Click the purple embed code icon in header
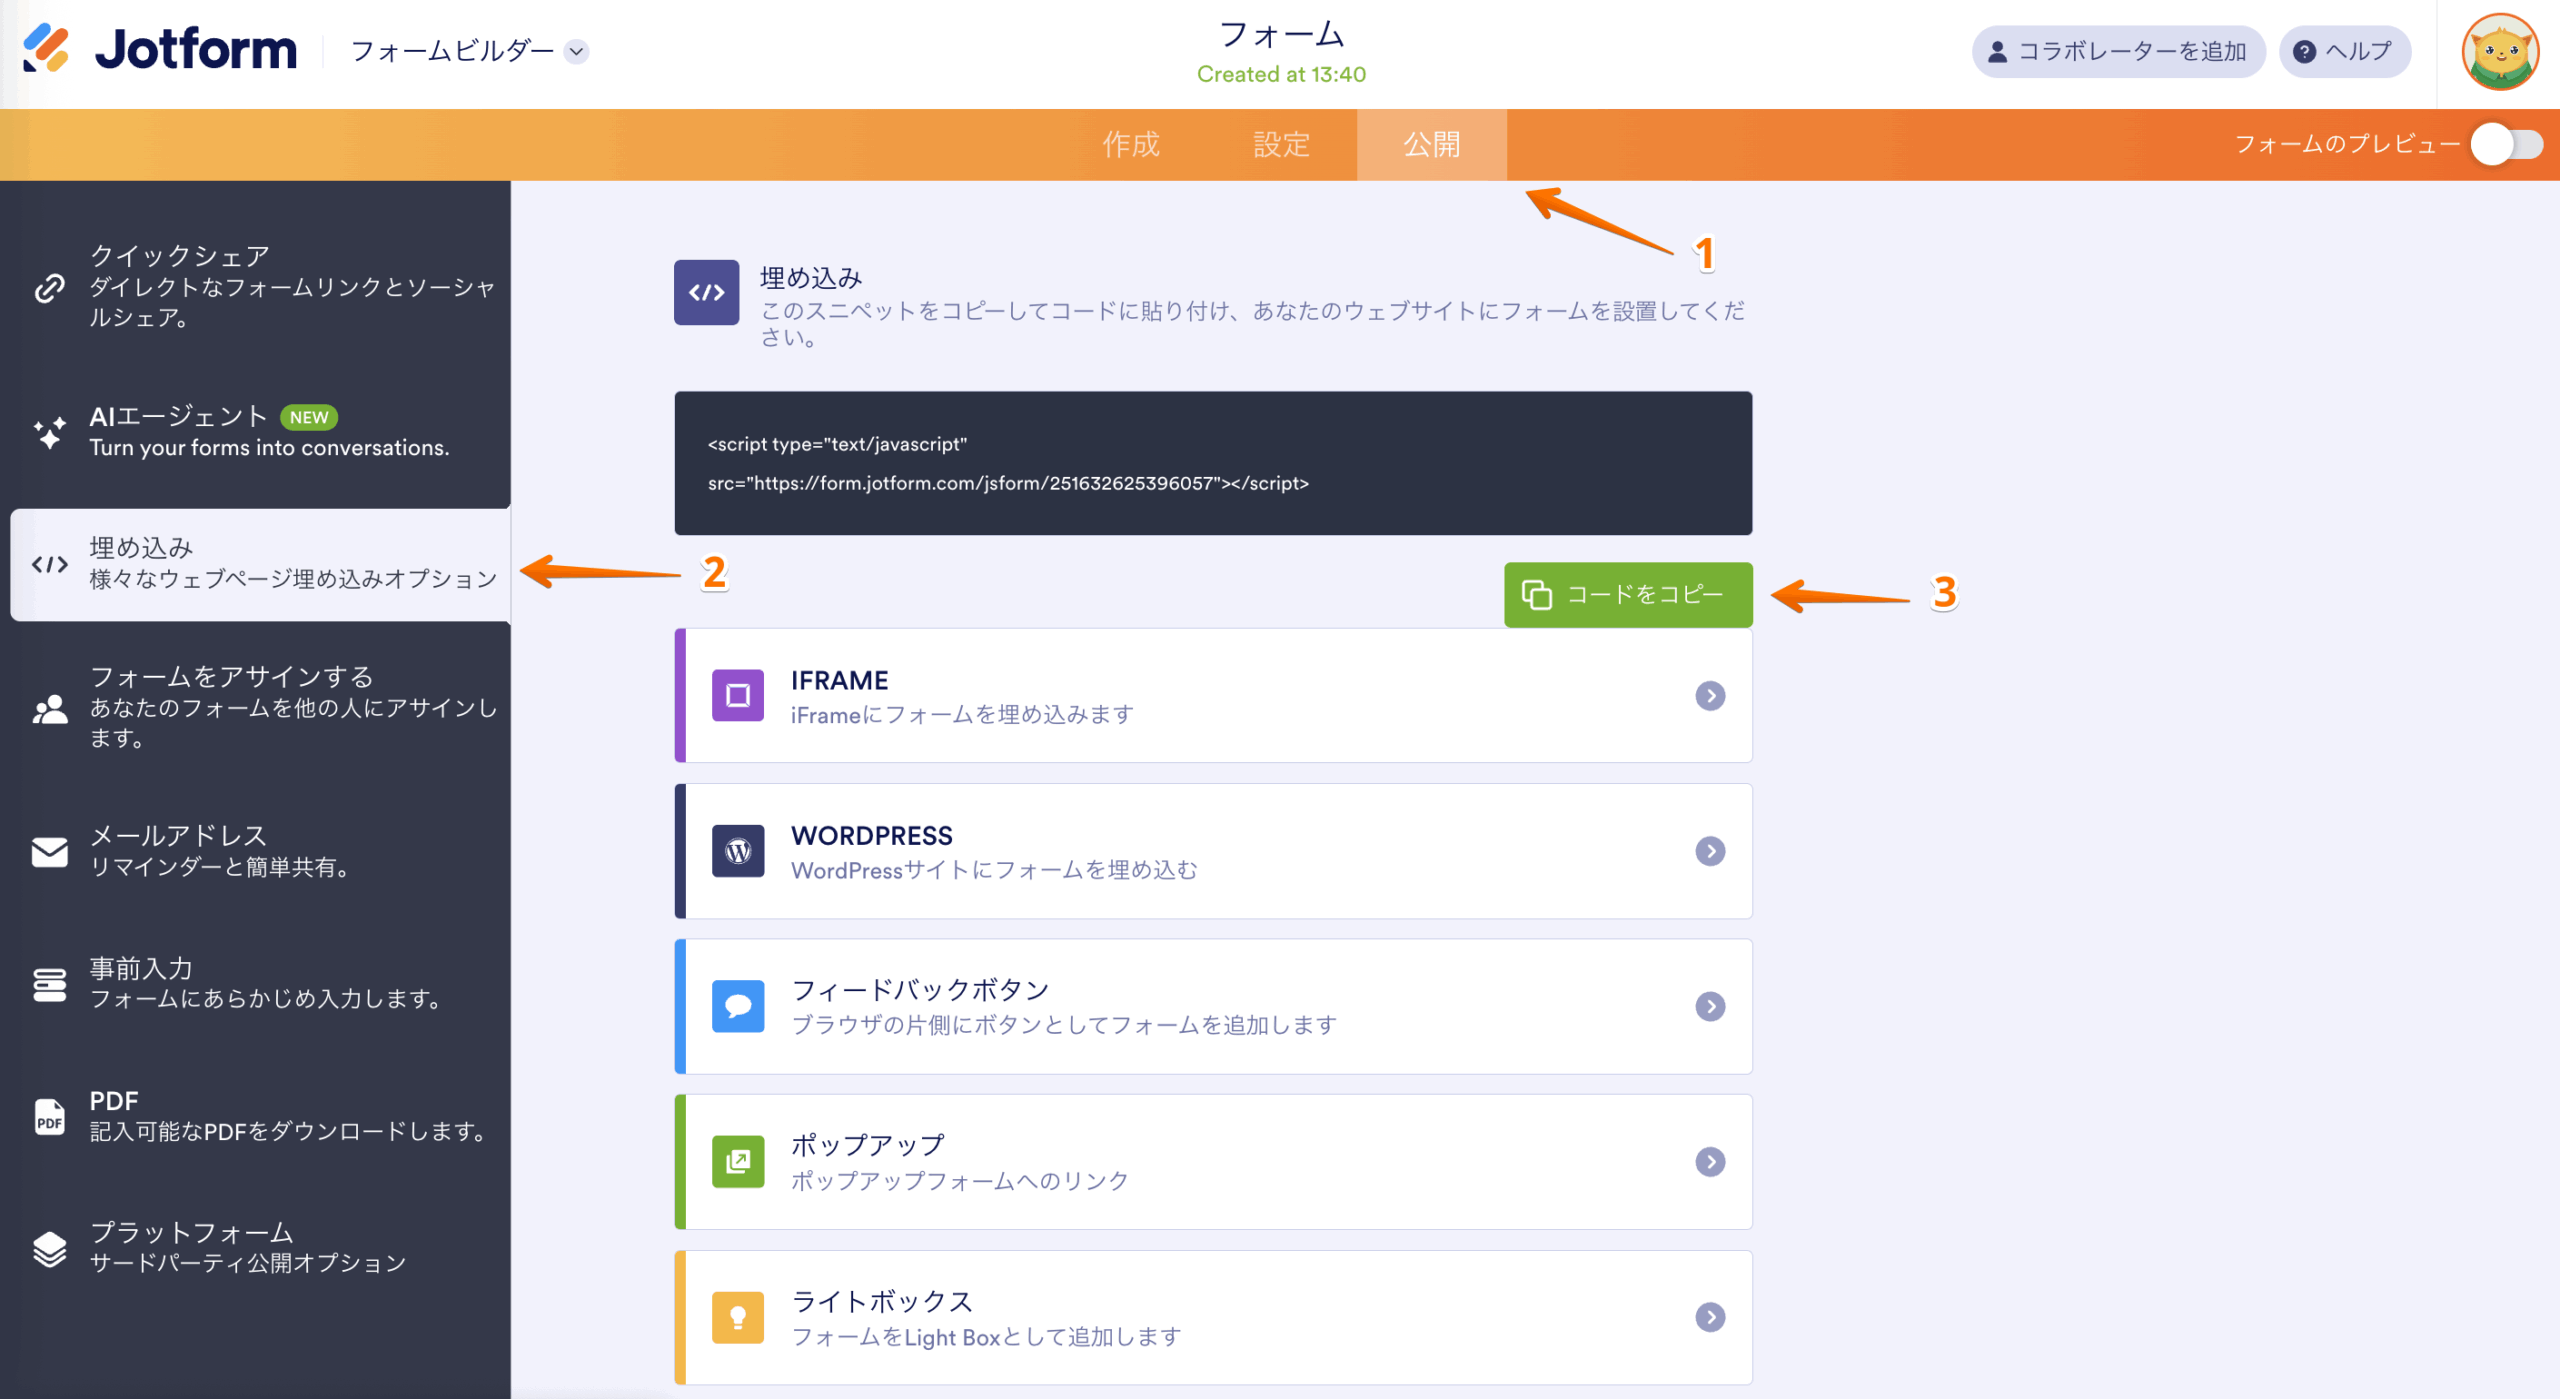Image resolution: width=2560 pixels, height=1399 pixels. (x=706, y=292)
